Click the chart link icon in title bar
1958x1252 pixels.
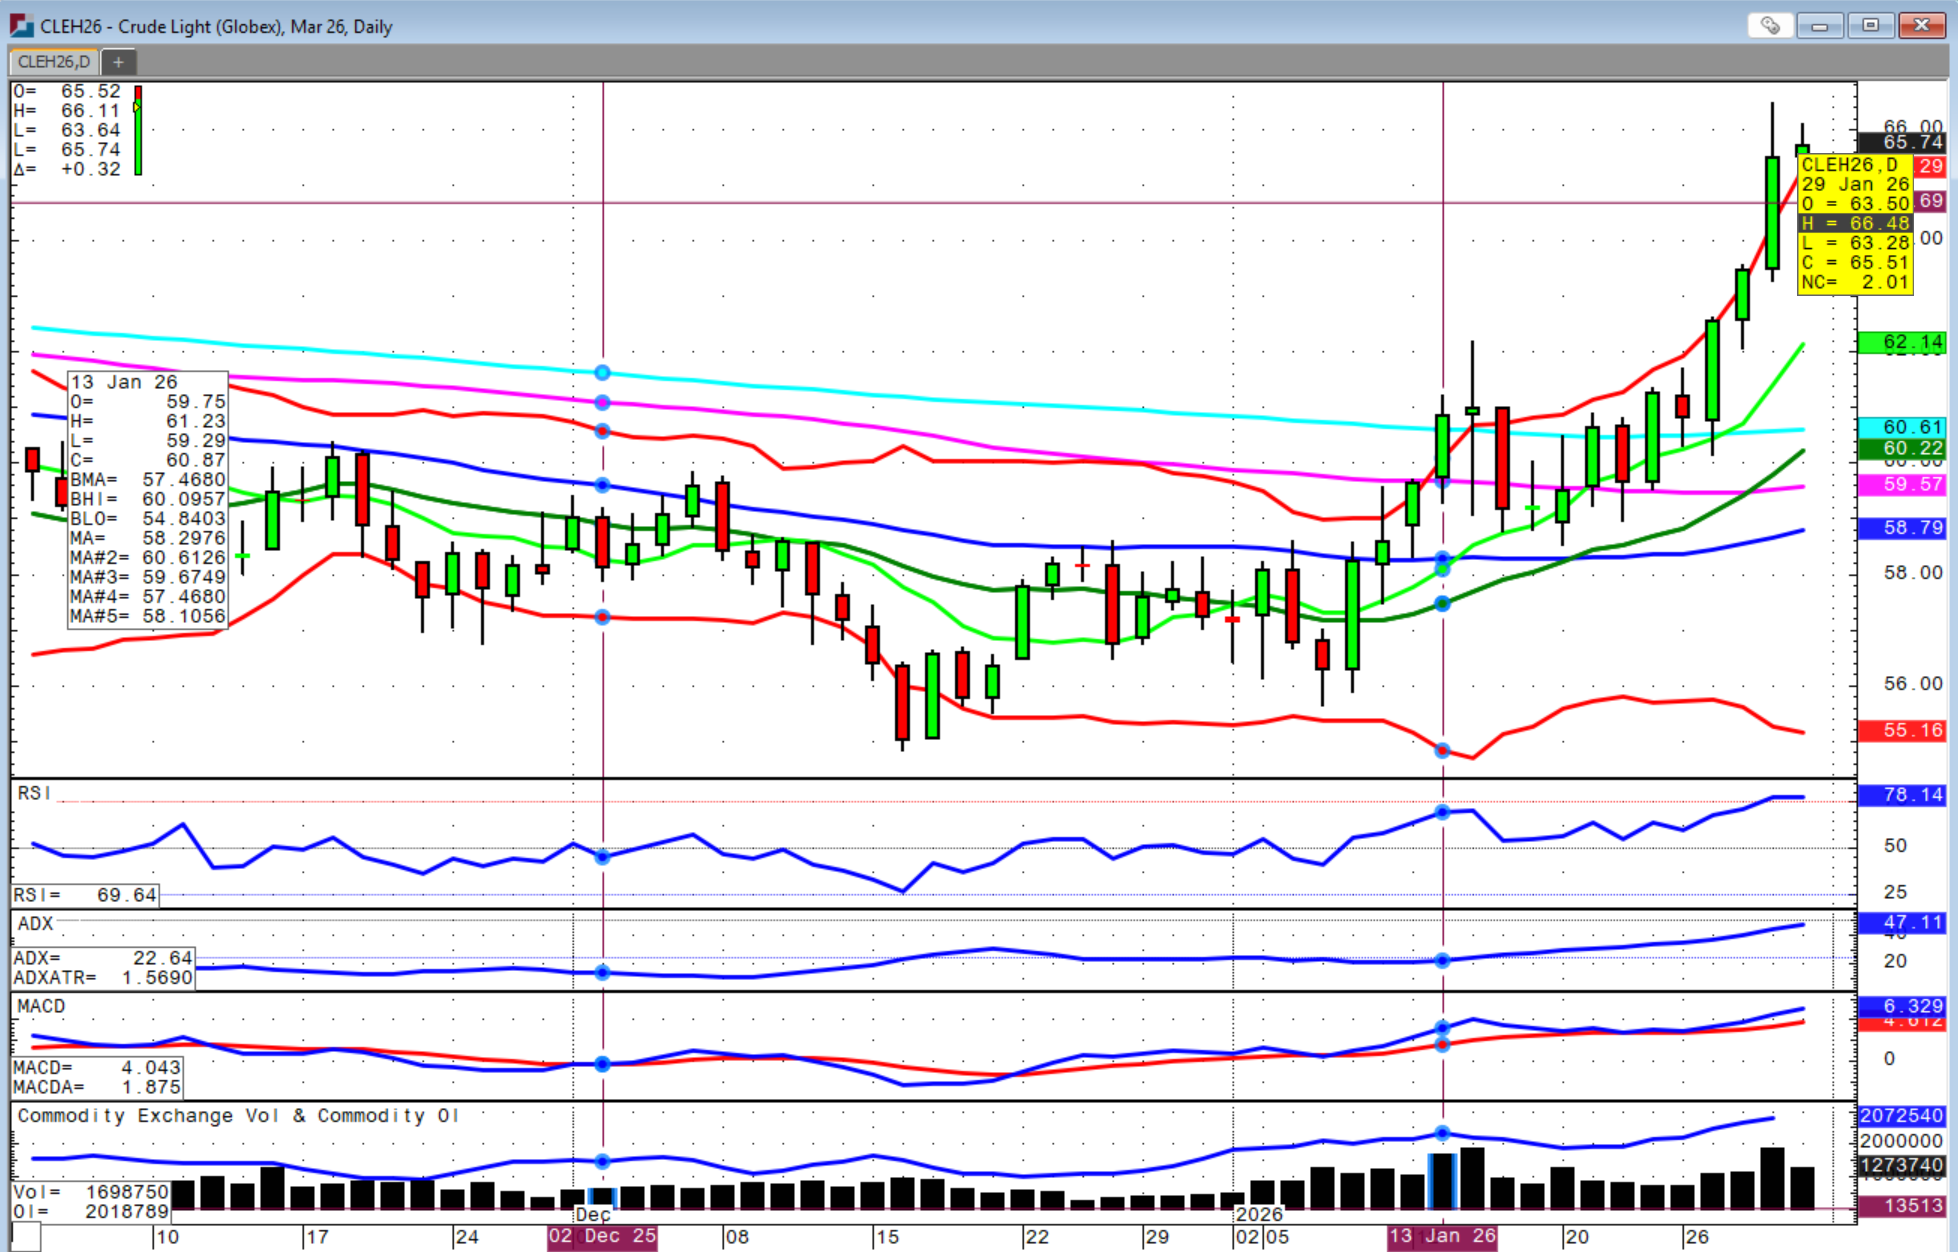1770,26
